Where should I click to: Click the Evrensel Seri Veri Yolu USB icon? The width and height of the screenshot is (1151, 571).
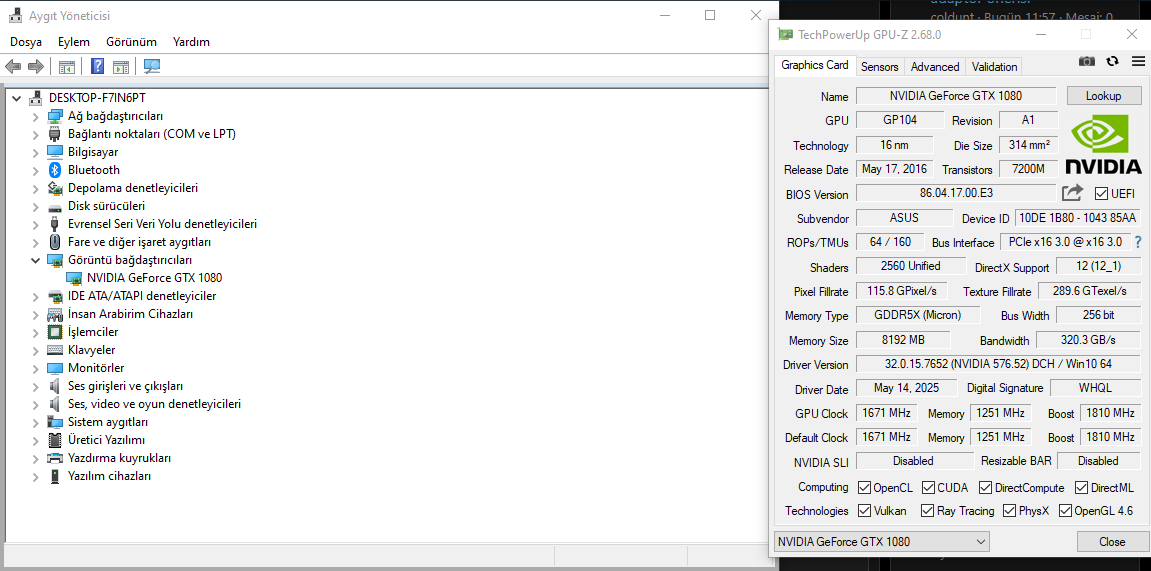(x=54, y=224)
